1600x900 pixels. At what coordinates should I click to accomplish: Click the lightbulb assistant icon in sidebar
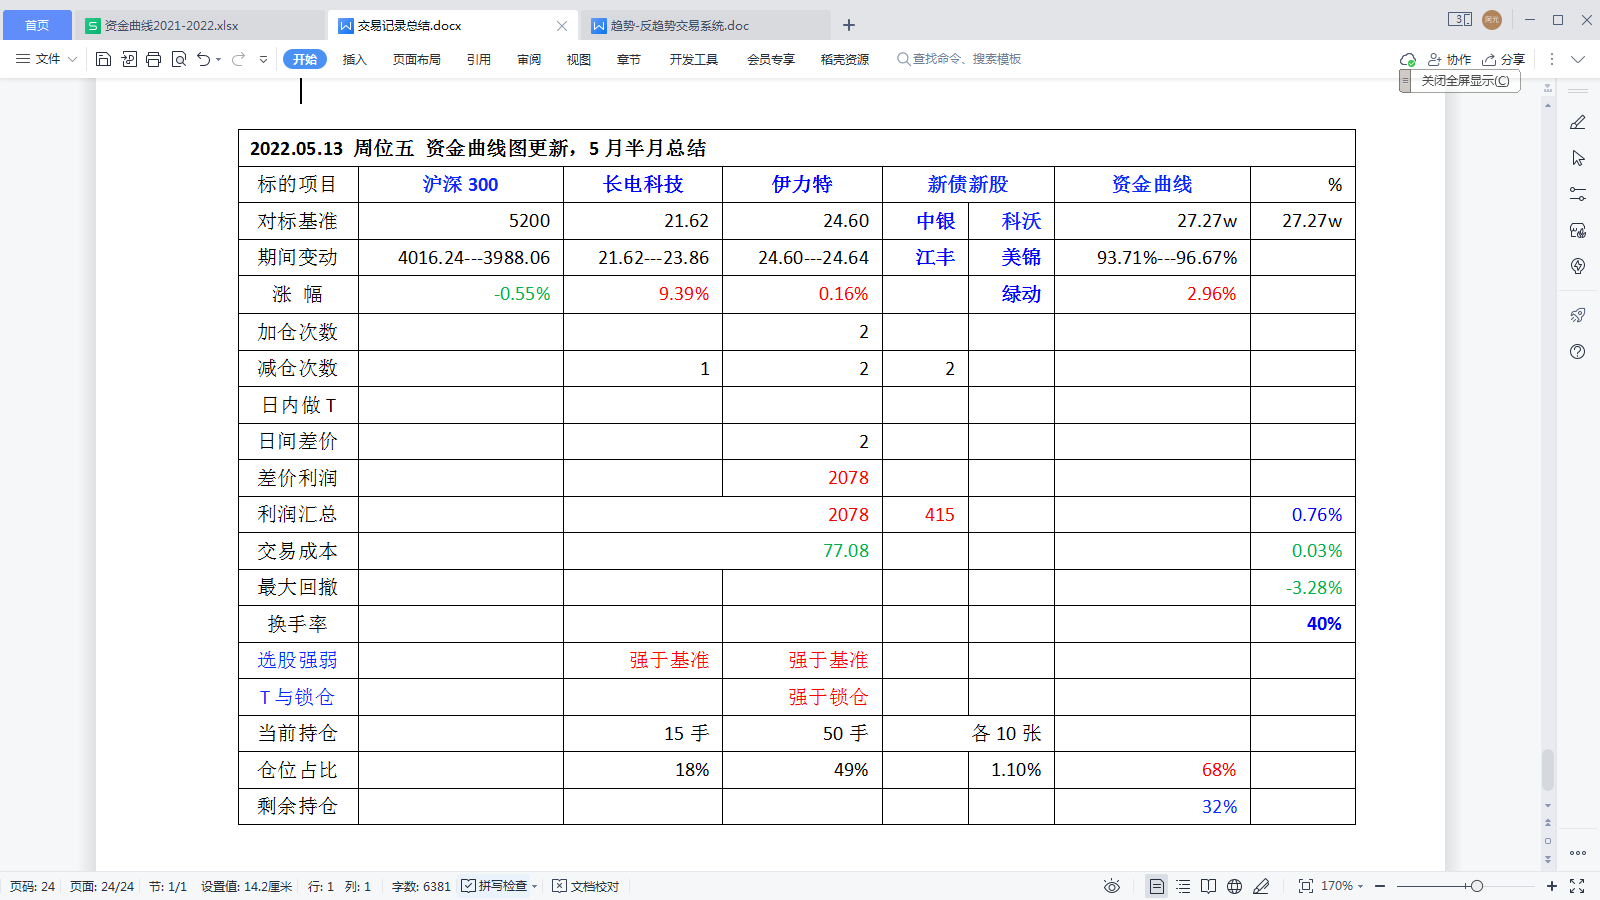[1578, 266]
